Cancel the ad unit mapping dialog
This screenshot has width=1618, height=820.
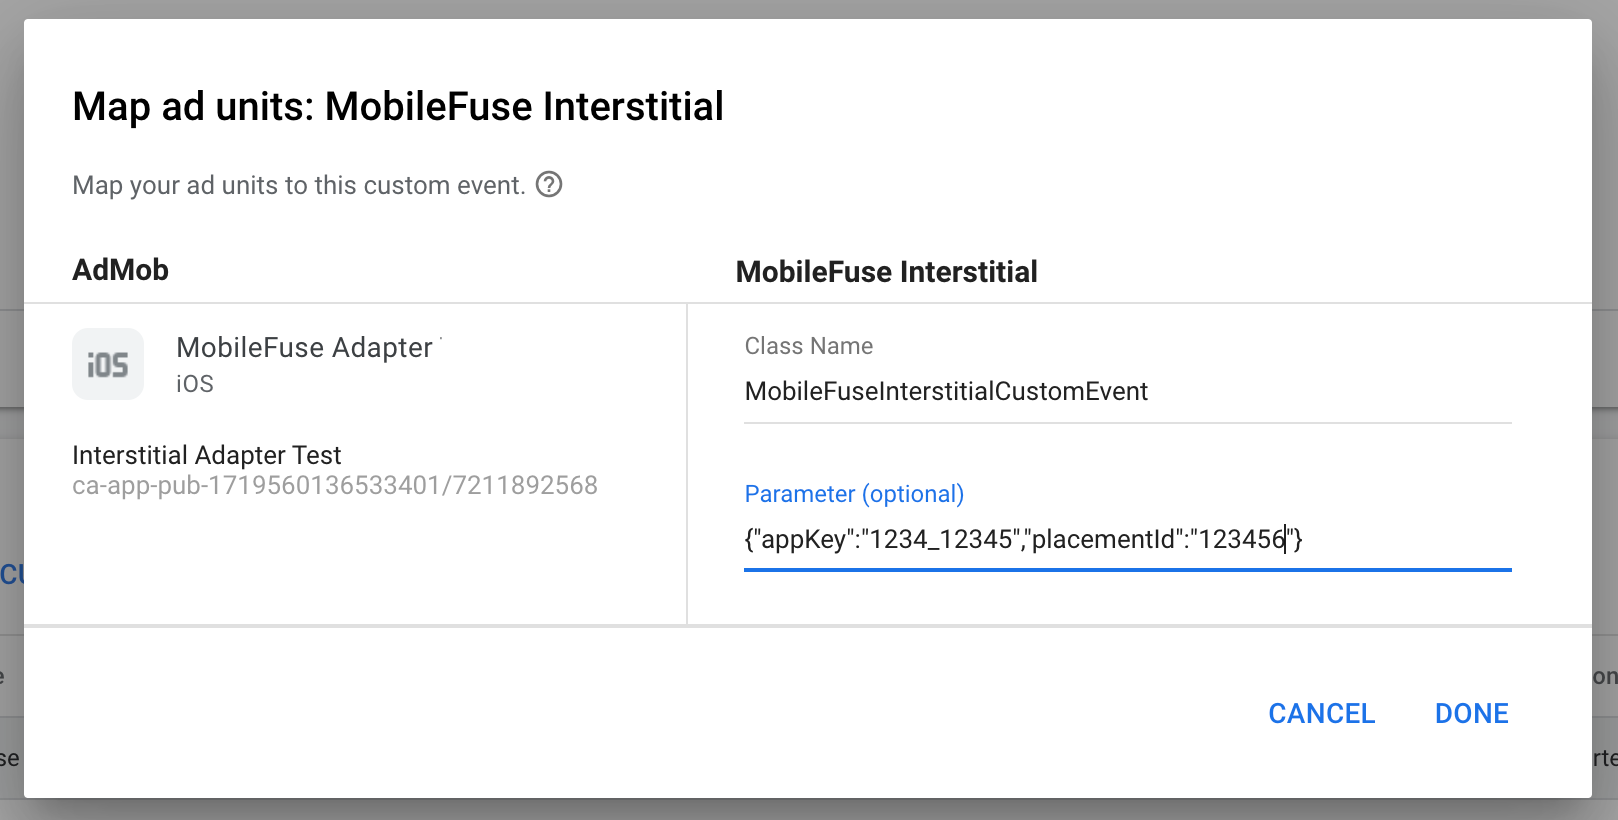(x=1322, y=713)
